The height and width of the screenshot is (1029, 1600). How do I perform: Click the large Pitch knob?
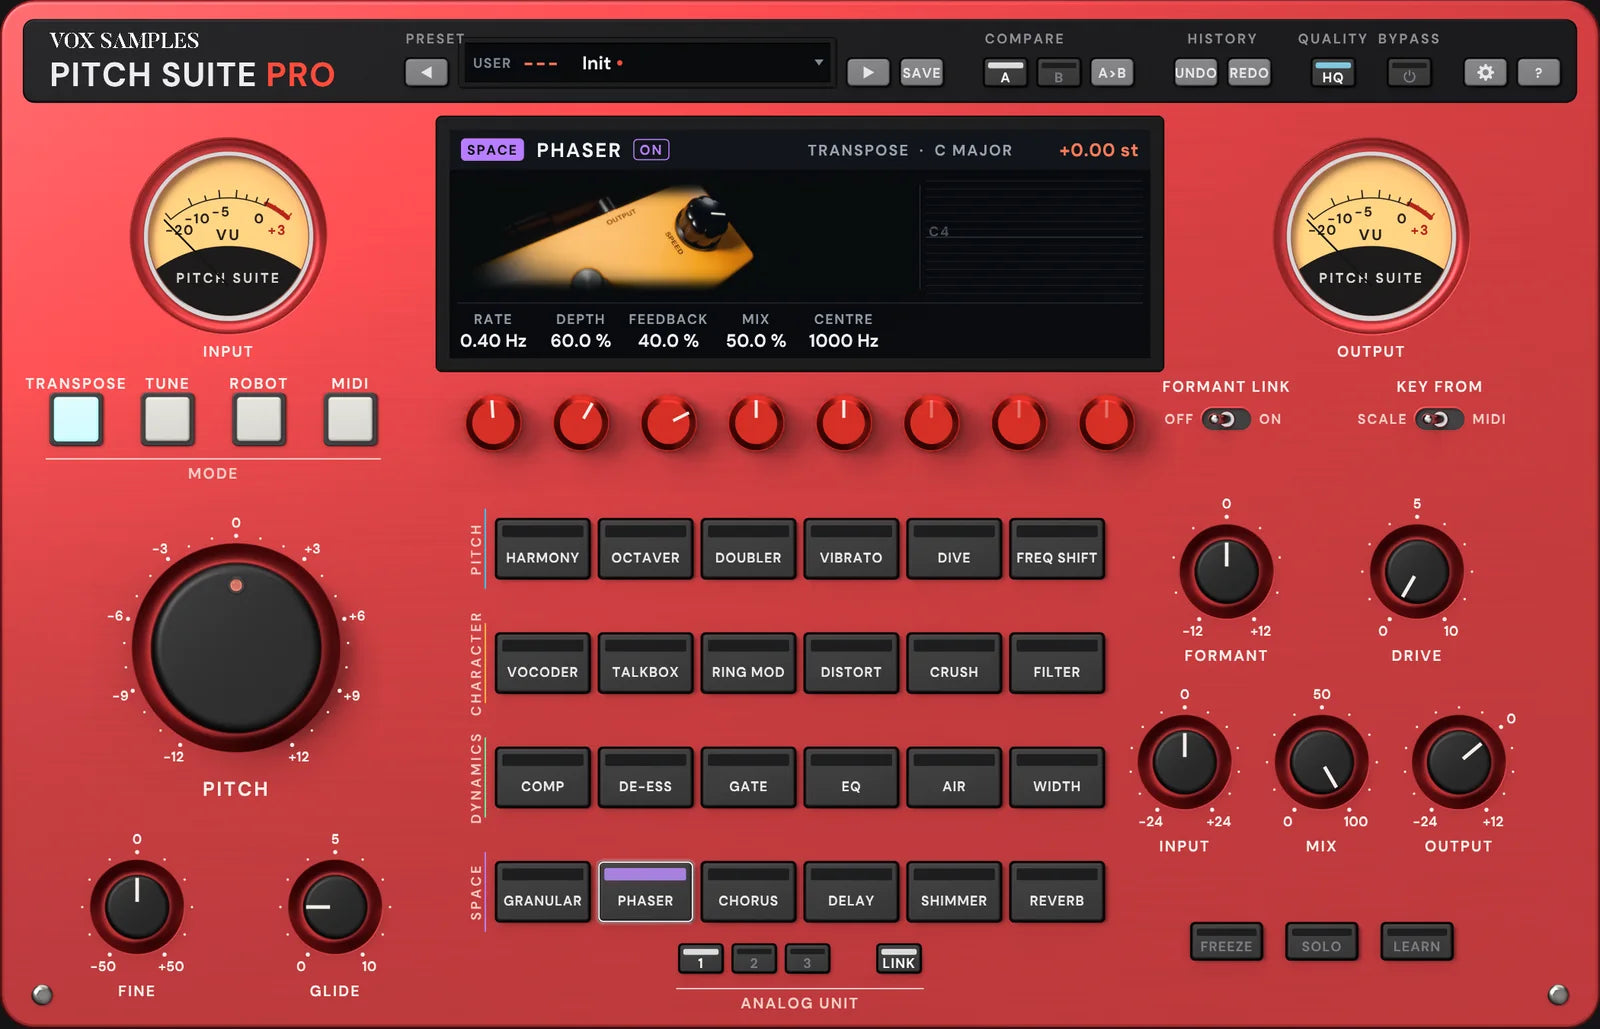(236, 648)
